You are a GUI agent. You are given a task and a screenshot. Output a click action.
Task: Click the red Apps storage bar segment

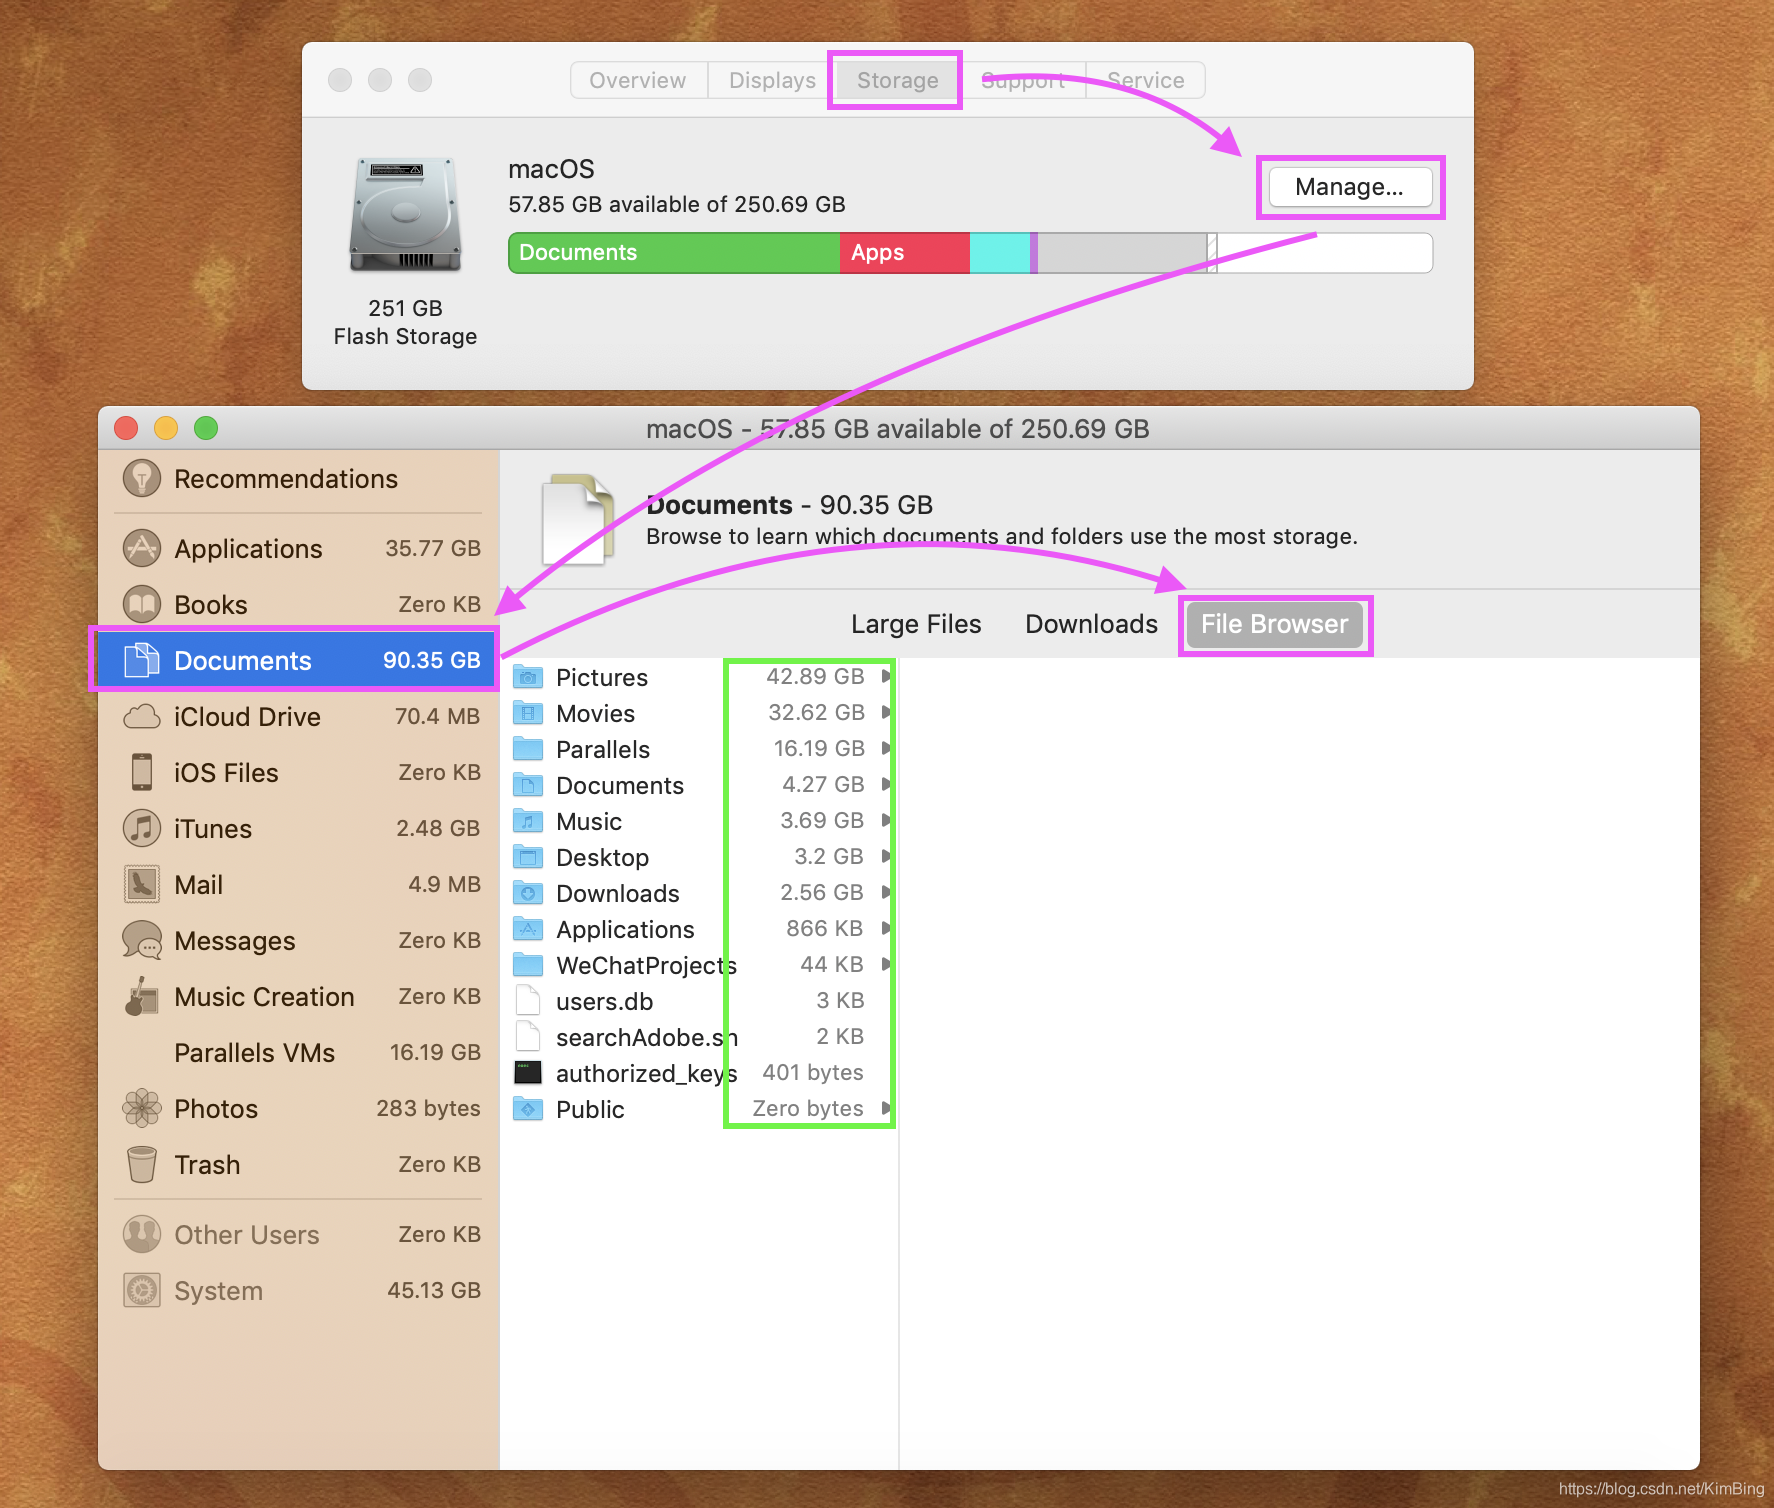coord(905,253)
